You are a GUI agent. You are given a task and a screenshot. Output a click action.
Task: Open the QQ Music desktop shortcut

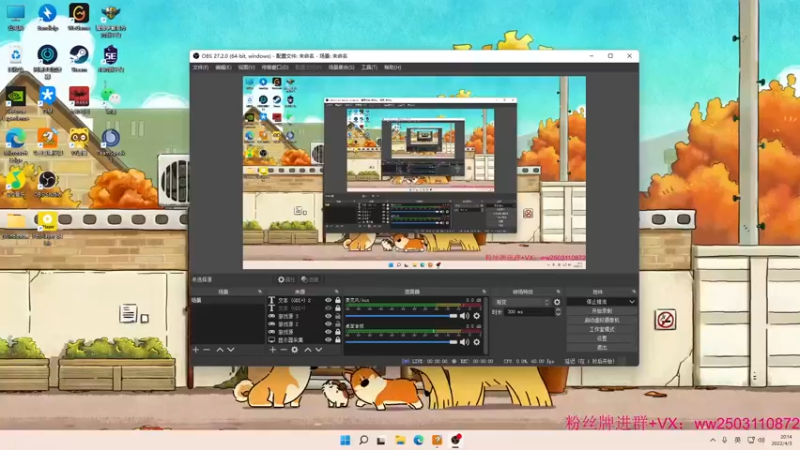pyautogui.click(x=15, y=184)
